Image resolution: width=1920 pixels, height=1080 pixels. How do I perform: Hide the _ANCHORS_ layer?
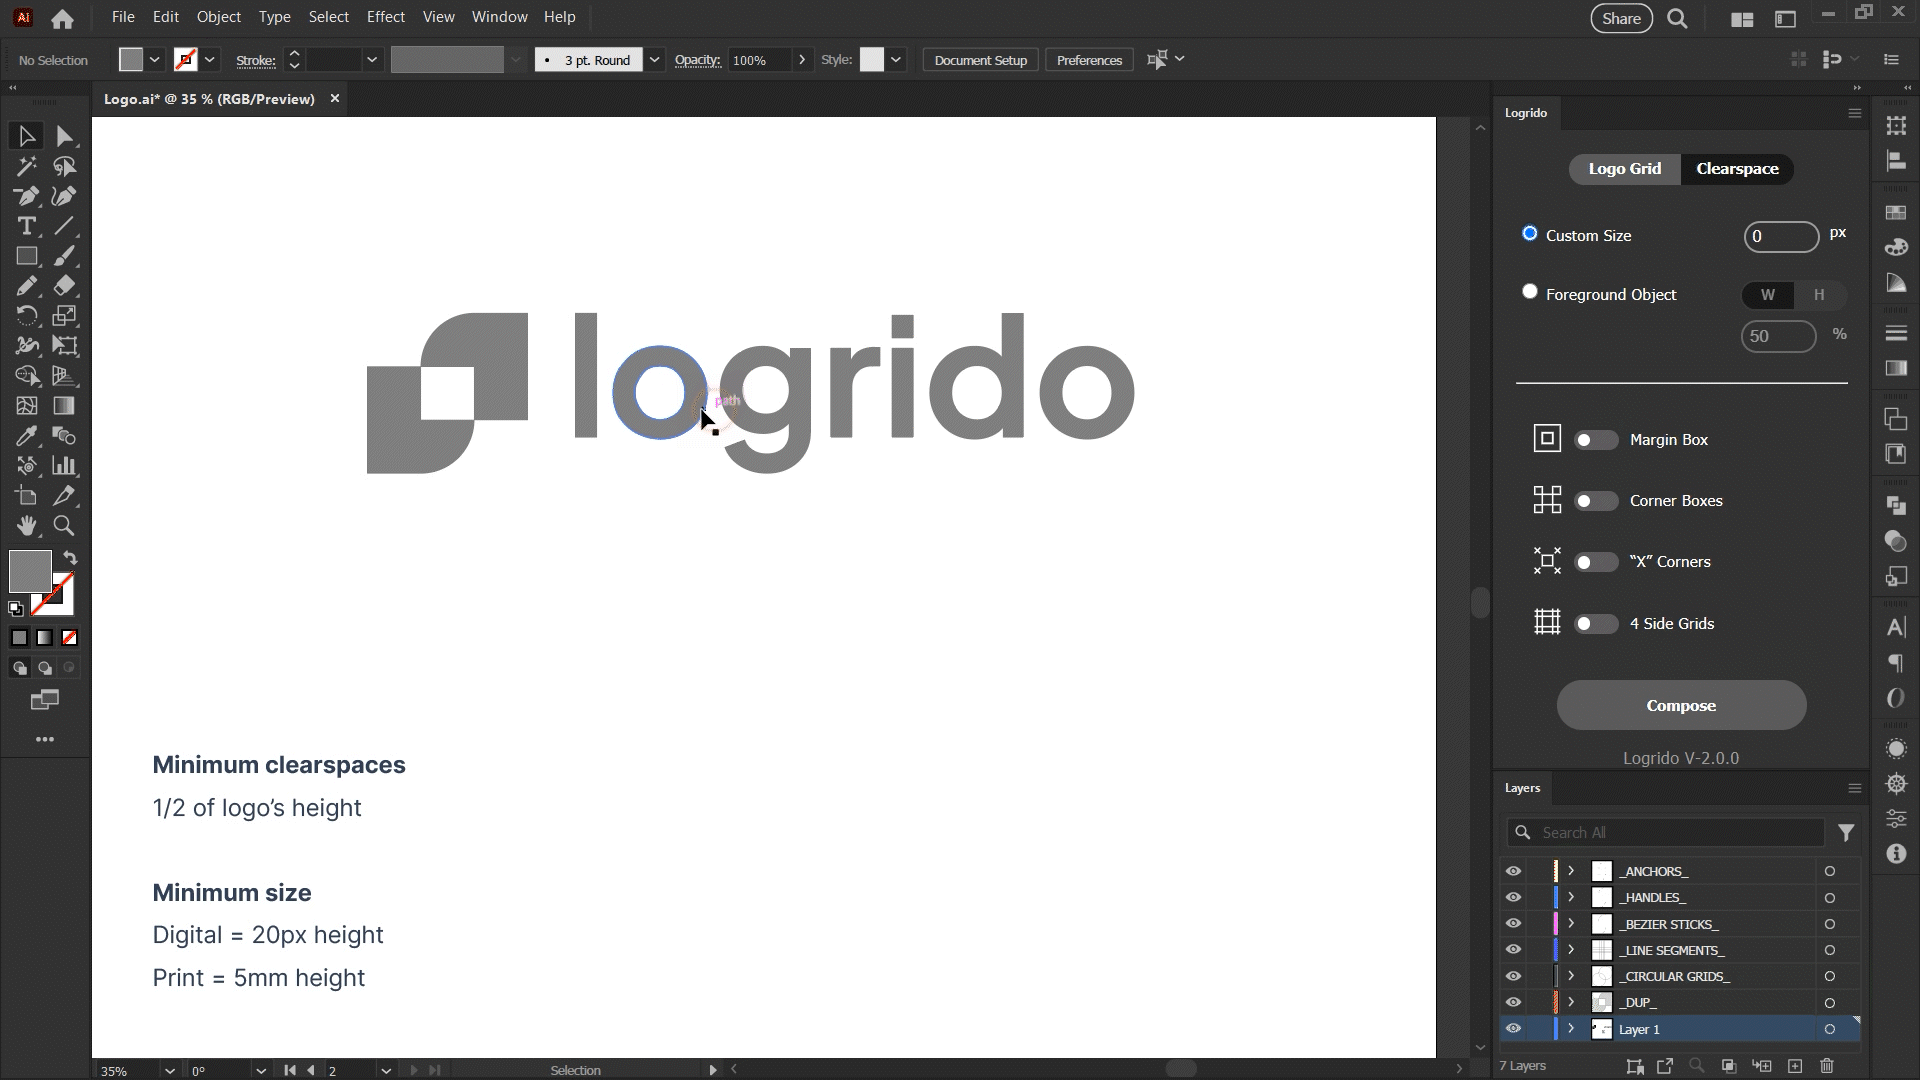pyautogui.click(x=1513, y=871)
